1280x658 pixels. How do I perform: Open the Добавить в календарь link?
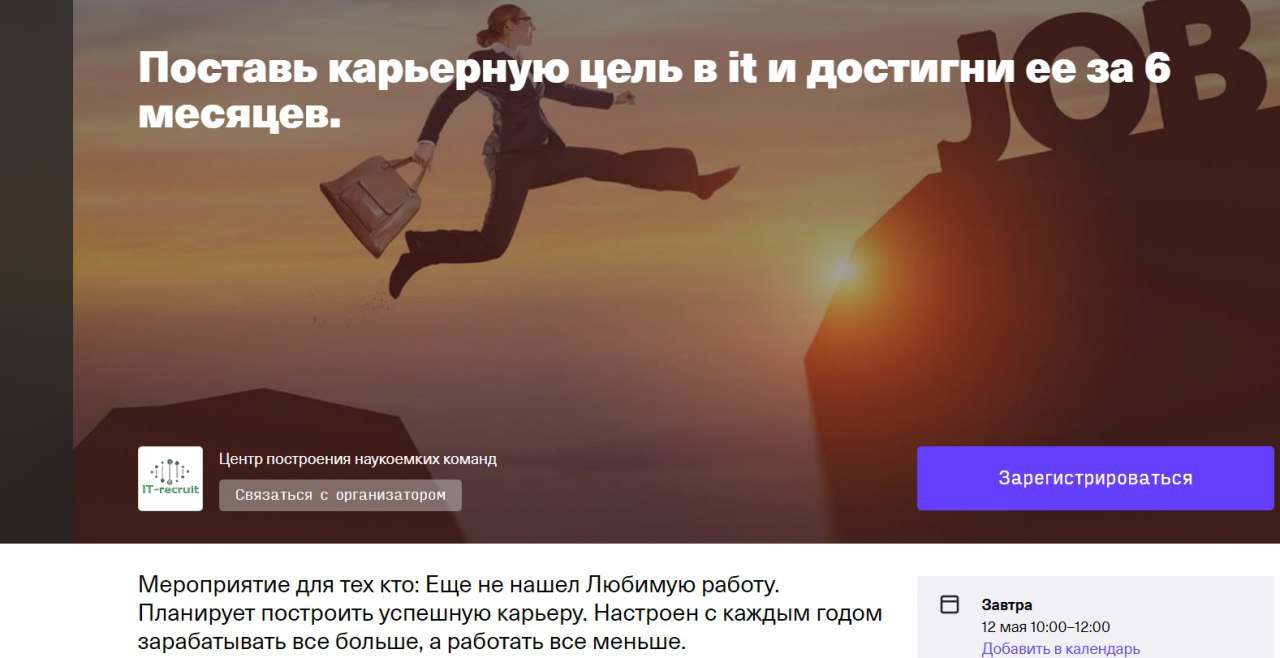point(1061,649)
